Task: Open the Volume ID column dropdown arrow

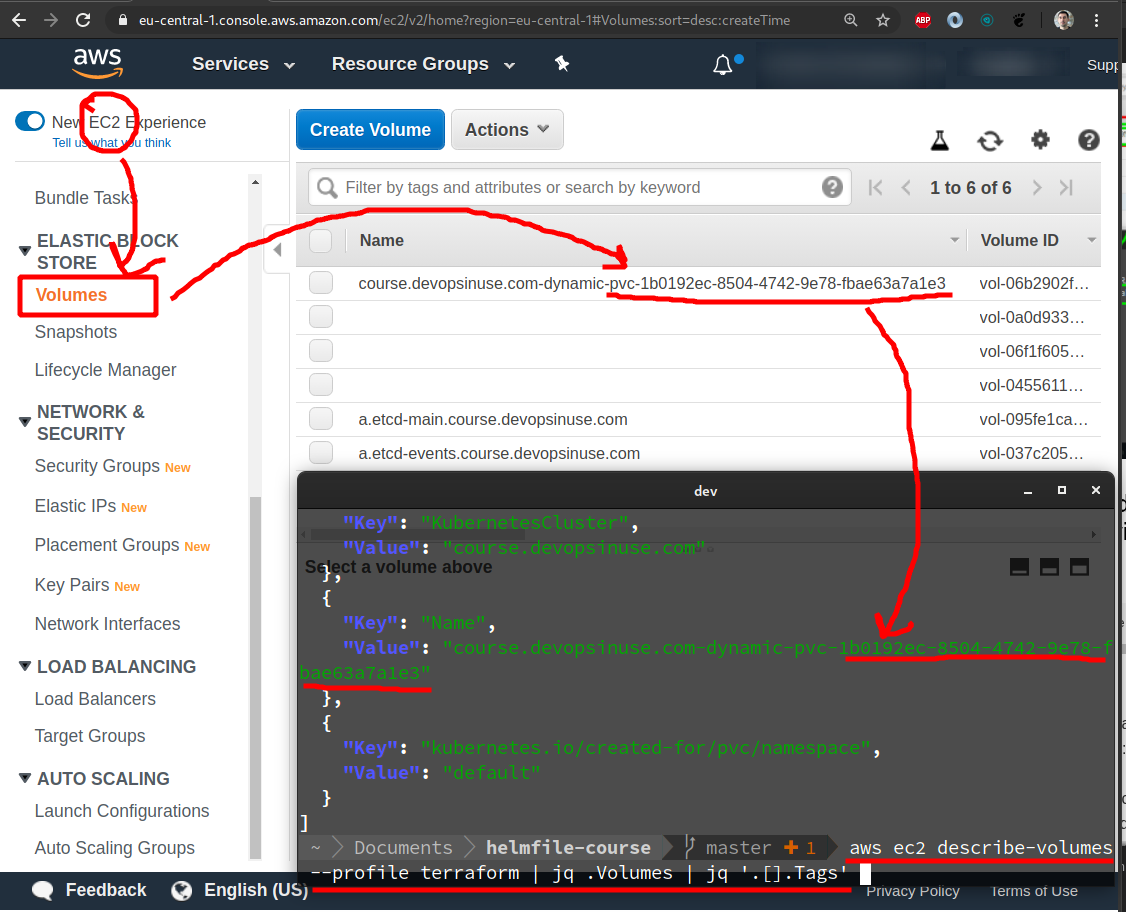Action: pos(1092,240)
